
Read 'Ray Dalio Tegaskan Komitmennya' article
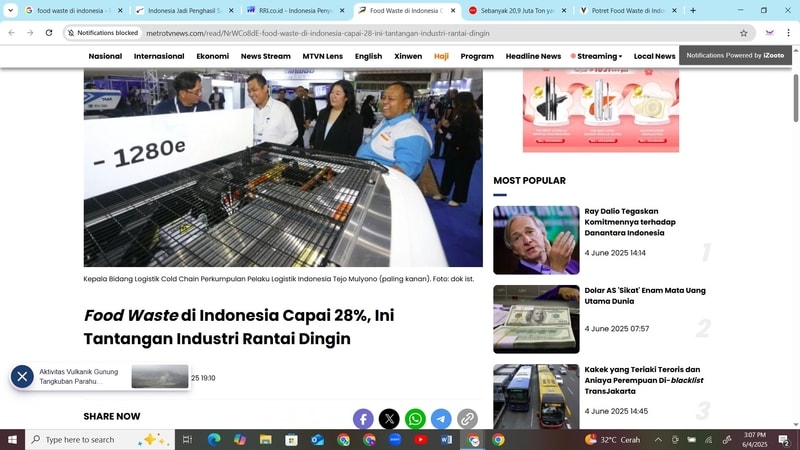tap(630, 222)
